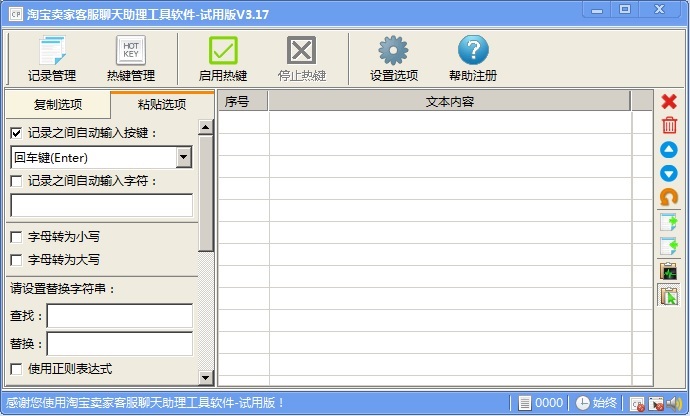Open 设置选项 gear settings
Viewport: 690px width, 416px height.
pos(393,59)
